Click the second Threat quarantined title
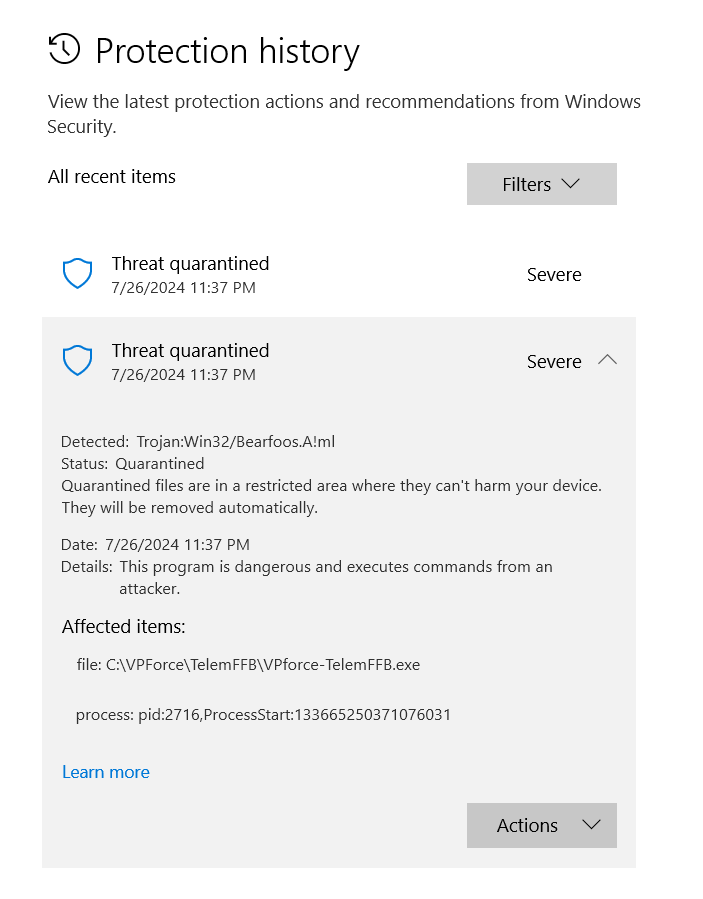This screenshot has width=703, height=899. [x=190, y=351]
